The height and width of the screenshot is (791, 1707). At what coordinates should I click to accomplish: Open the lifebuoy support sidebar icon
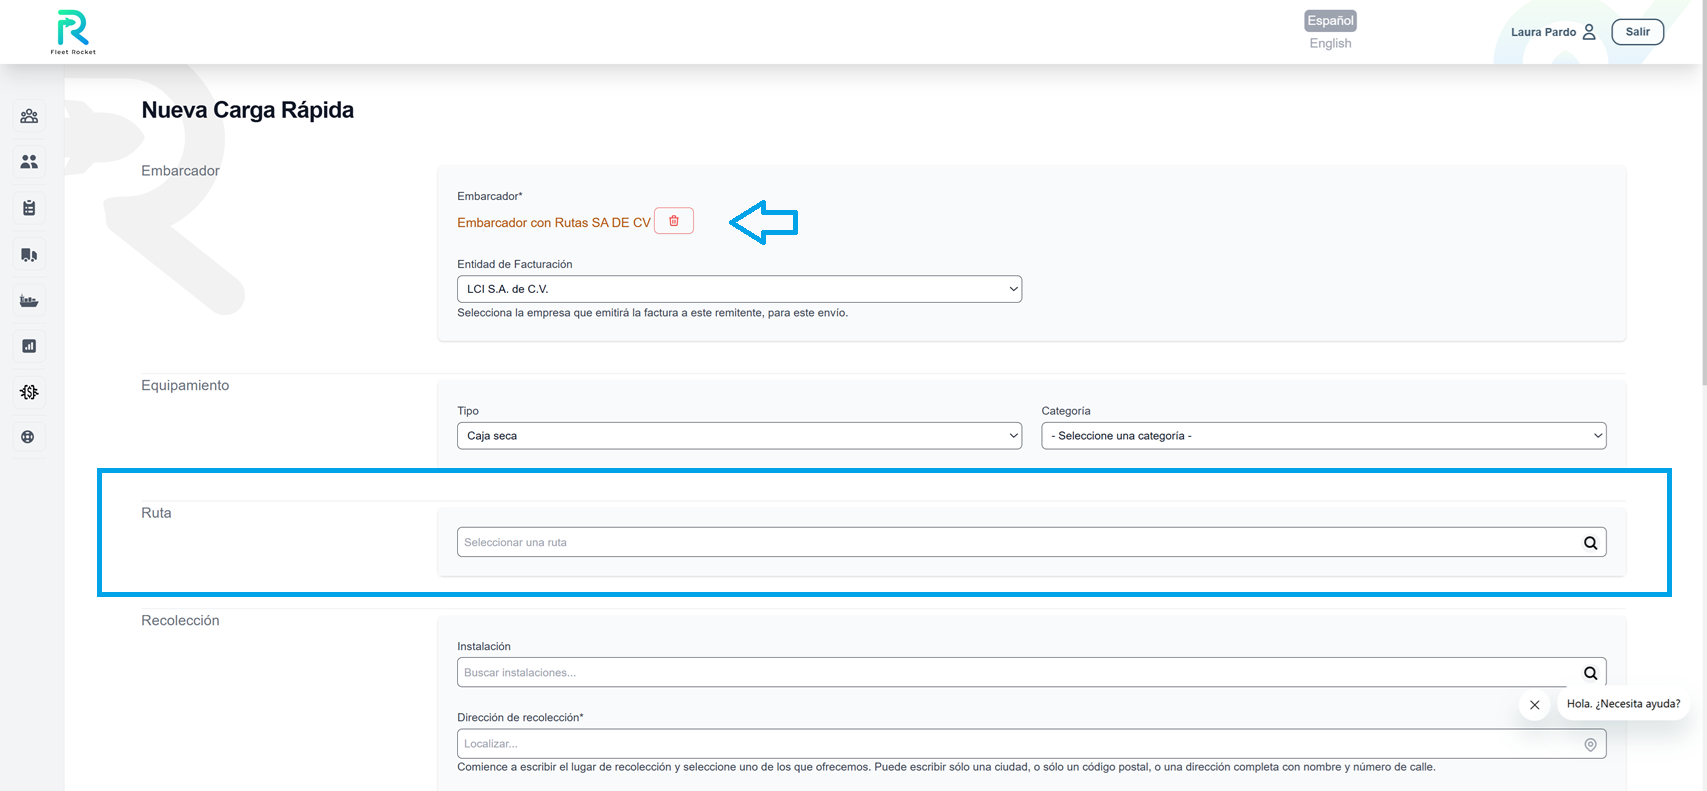pos(28,437)
